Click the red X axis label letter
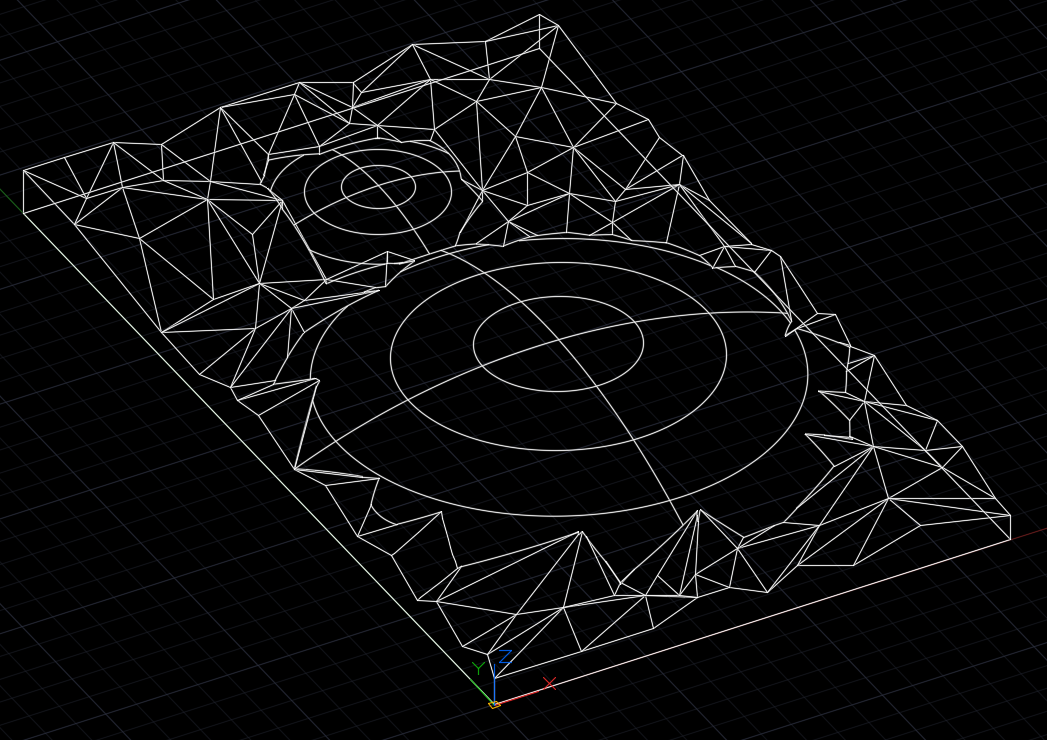This screenshot has height=740, width=1047. coord(549,683)
